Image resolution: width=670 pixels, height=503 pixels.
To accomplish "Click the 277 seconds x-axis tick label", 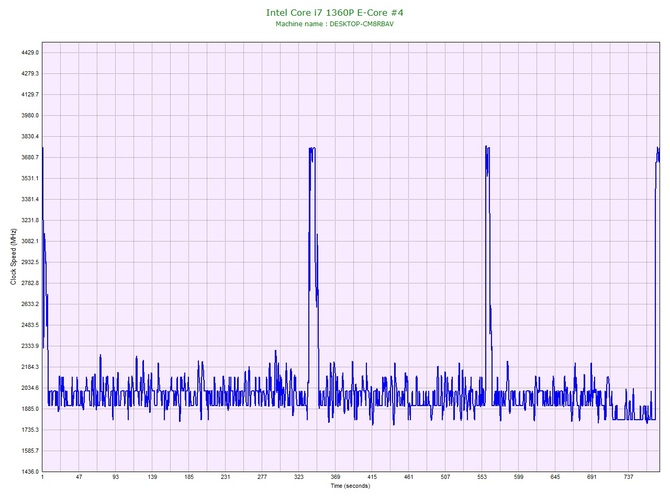I will point(262,477).
